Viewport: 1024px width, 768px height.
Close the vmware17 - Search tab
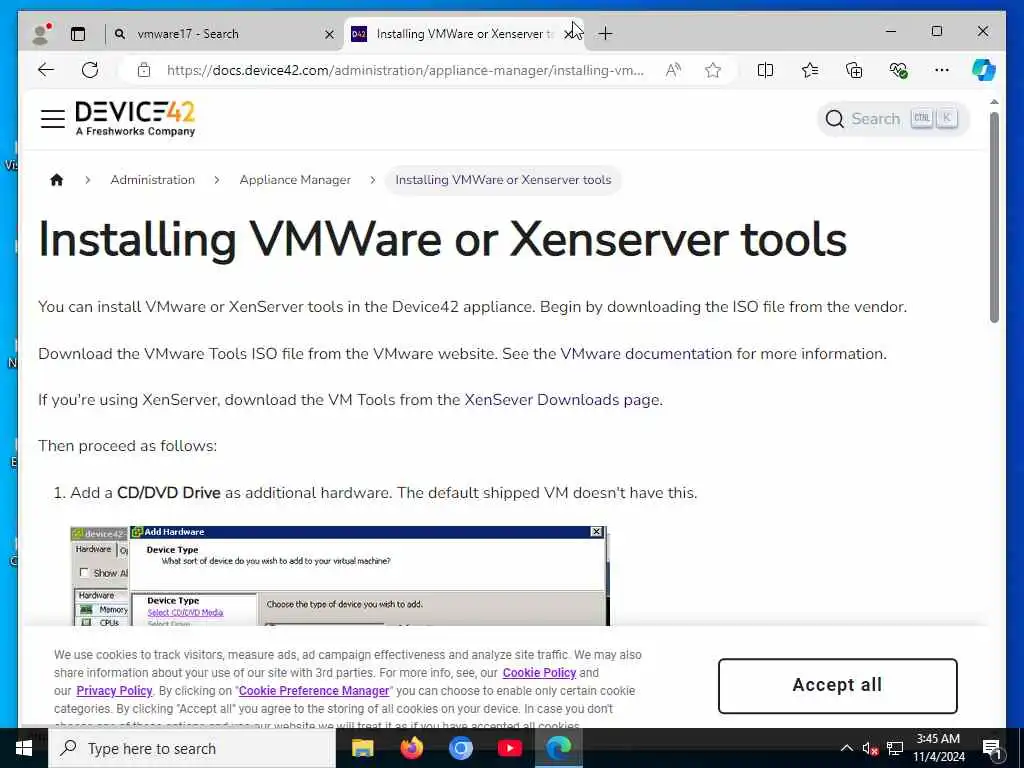coord(330,34)
